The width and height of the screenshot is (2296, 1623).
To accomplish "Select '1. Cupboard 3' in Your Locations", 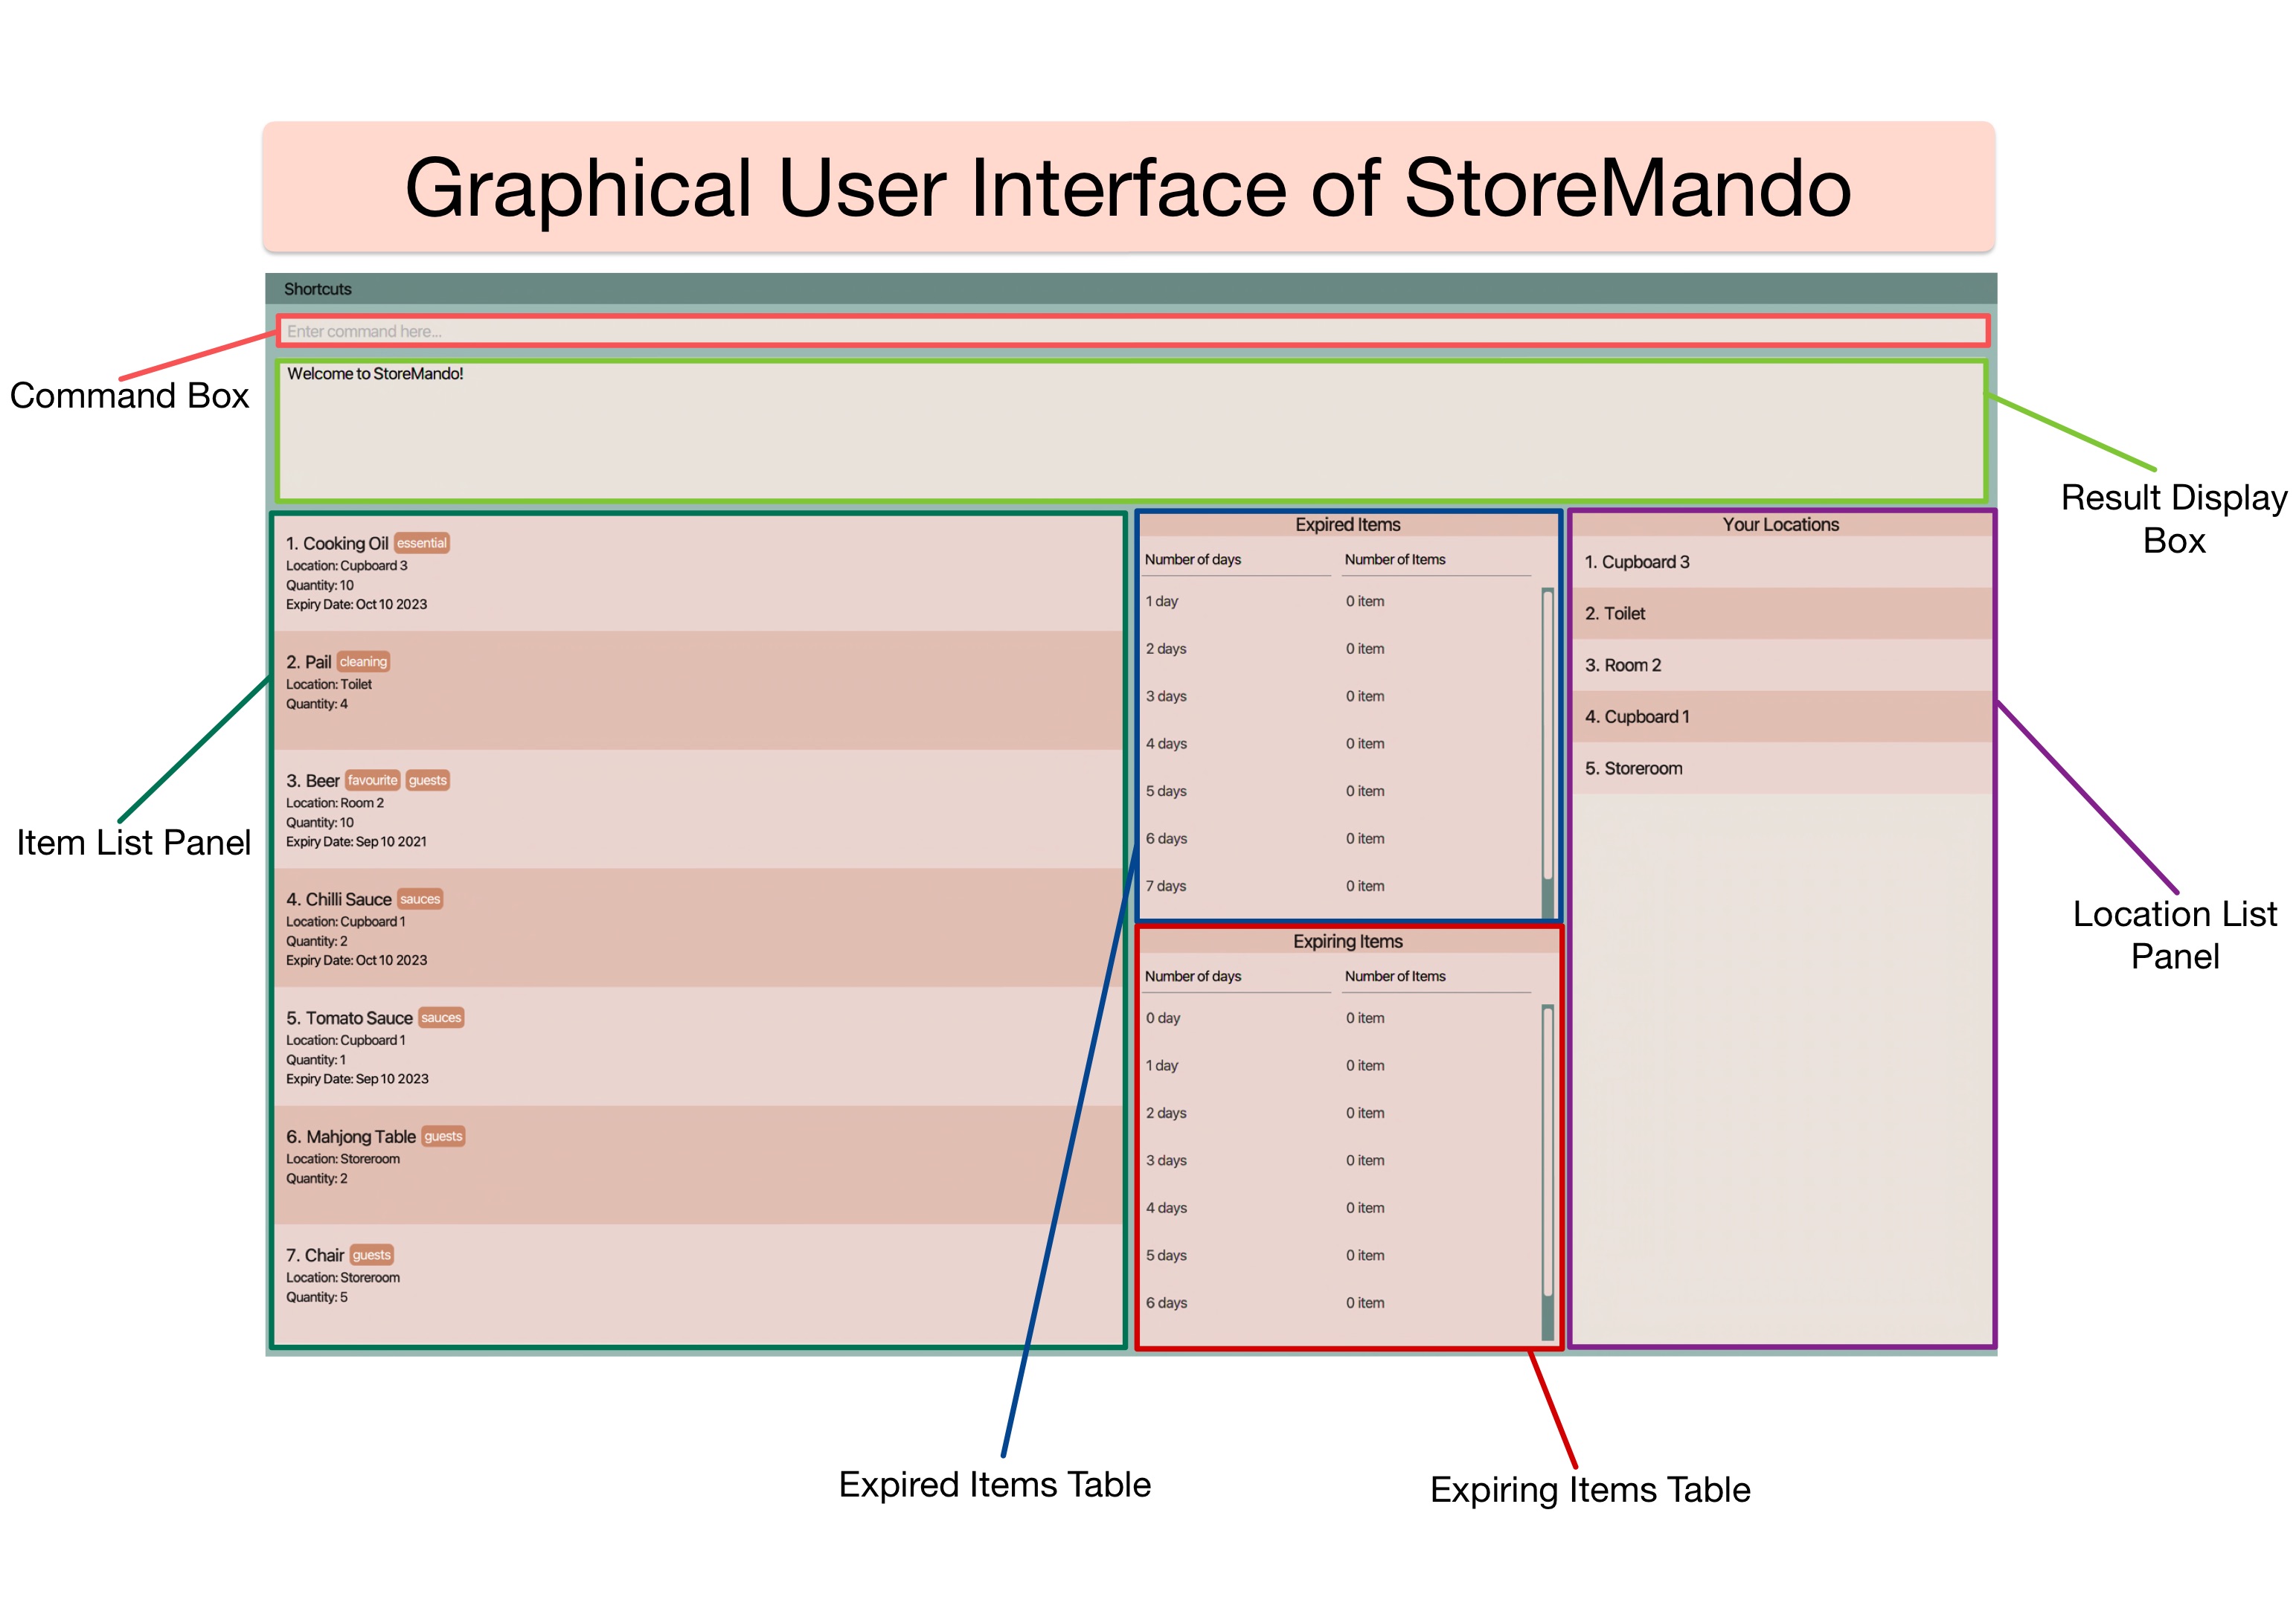I will coord(1781,562).
